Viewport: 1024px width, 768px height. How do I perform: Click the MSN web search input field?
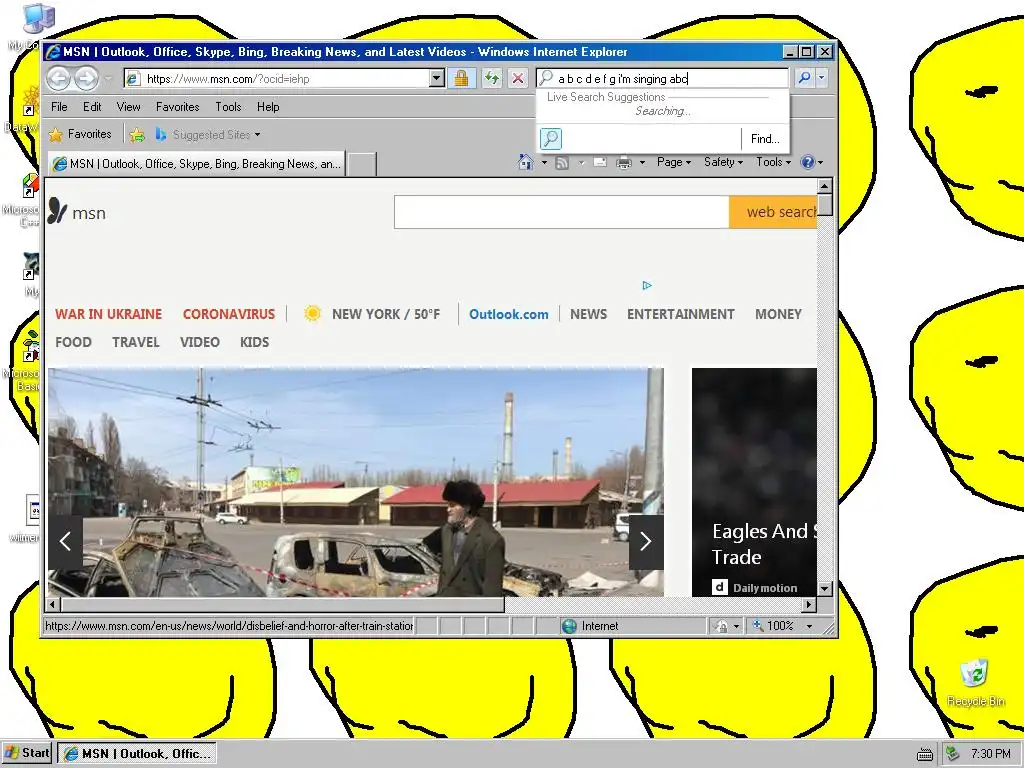pyautogui.click(x=562, y=212)
